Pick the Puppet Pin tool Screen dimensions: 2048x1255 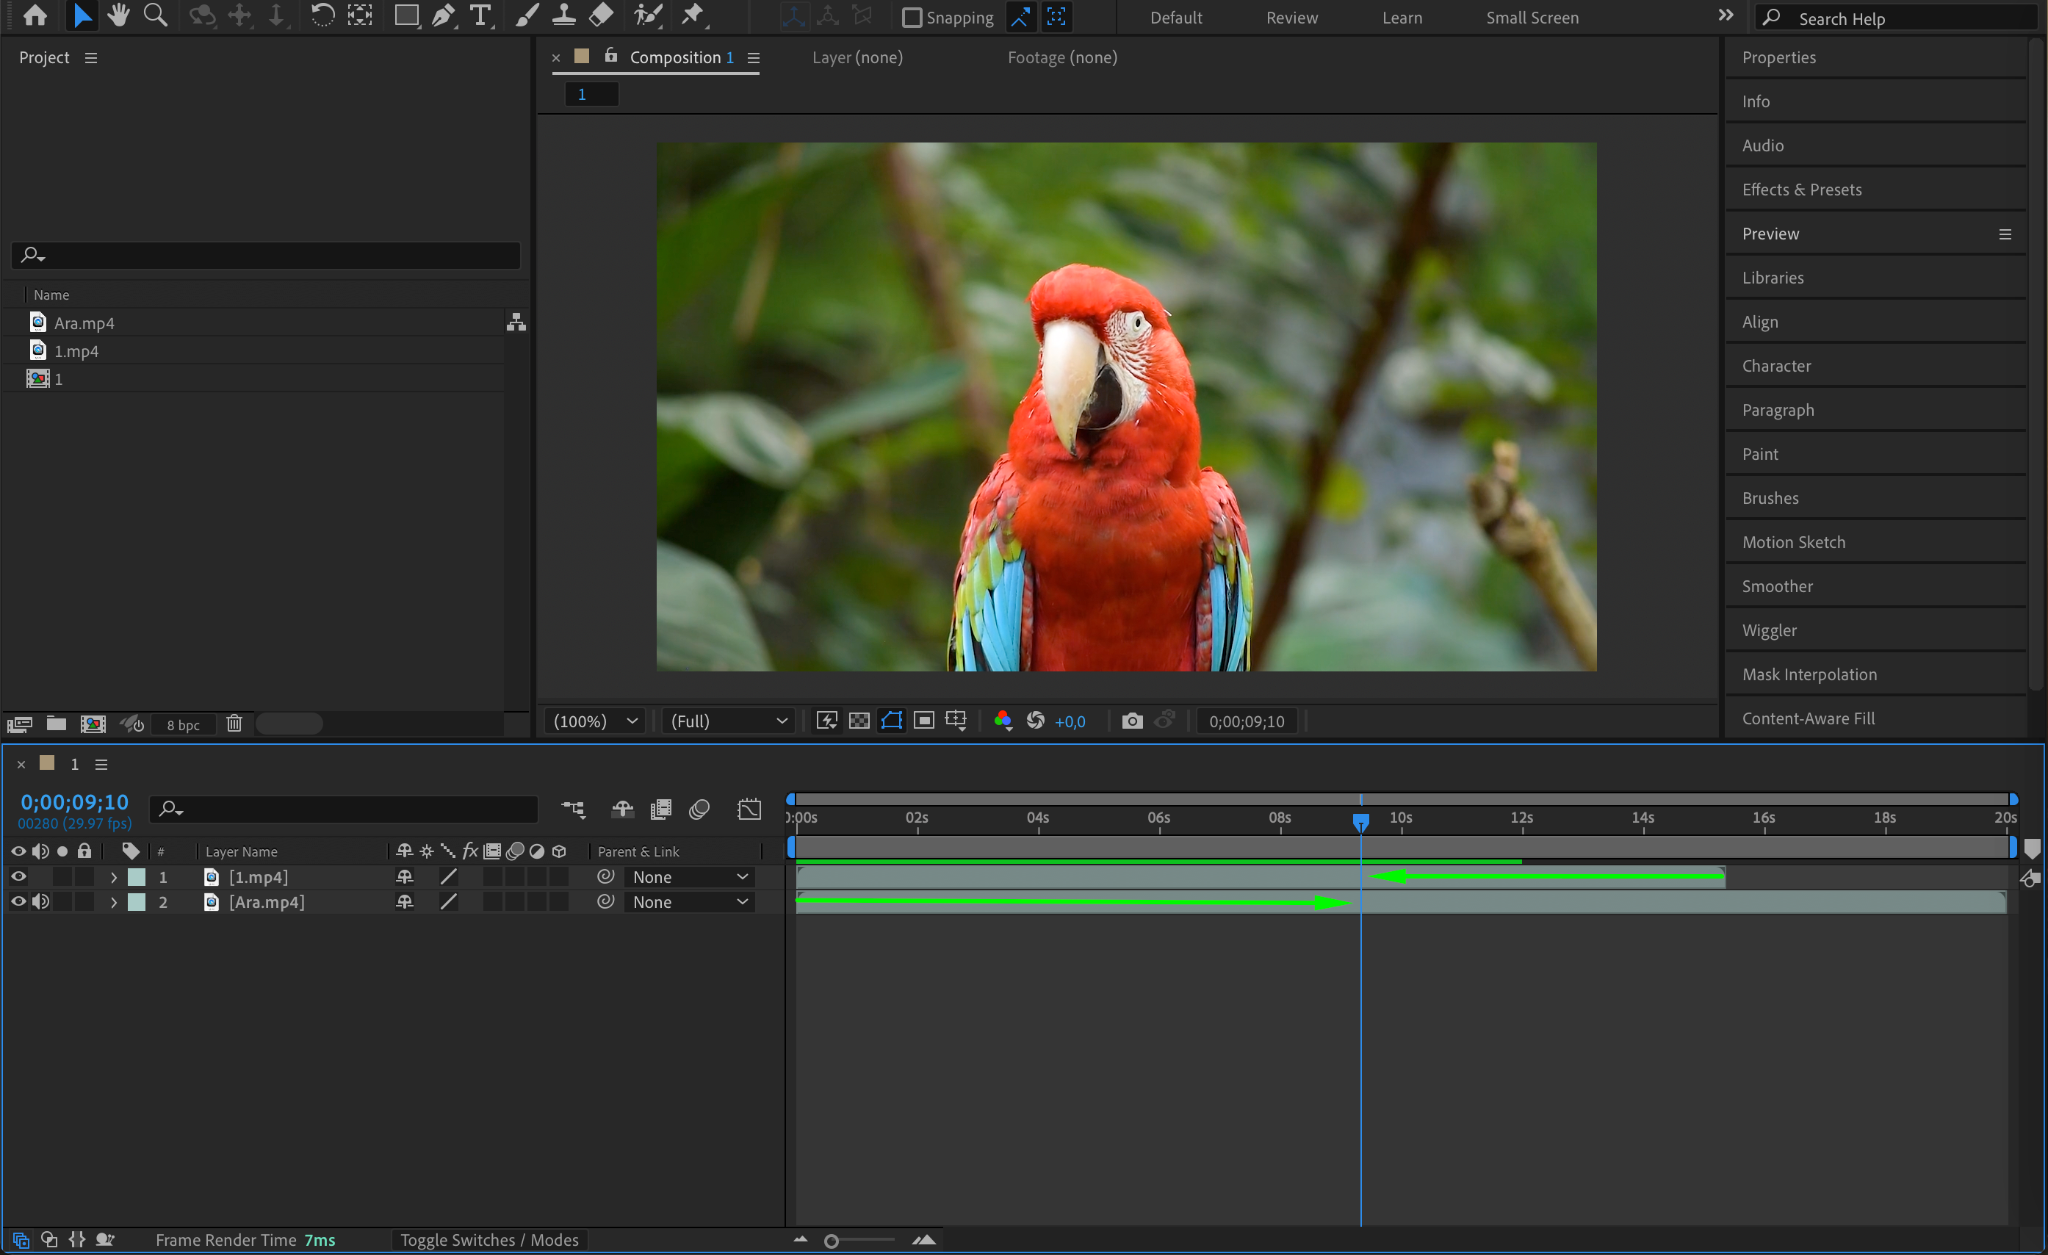tap(692, 15)
